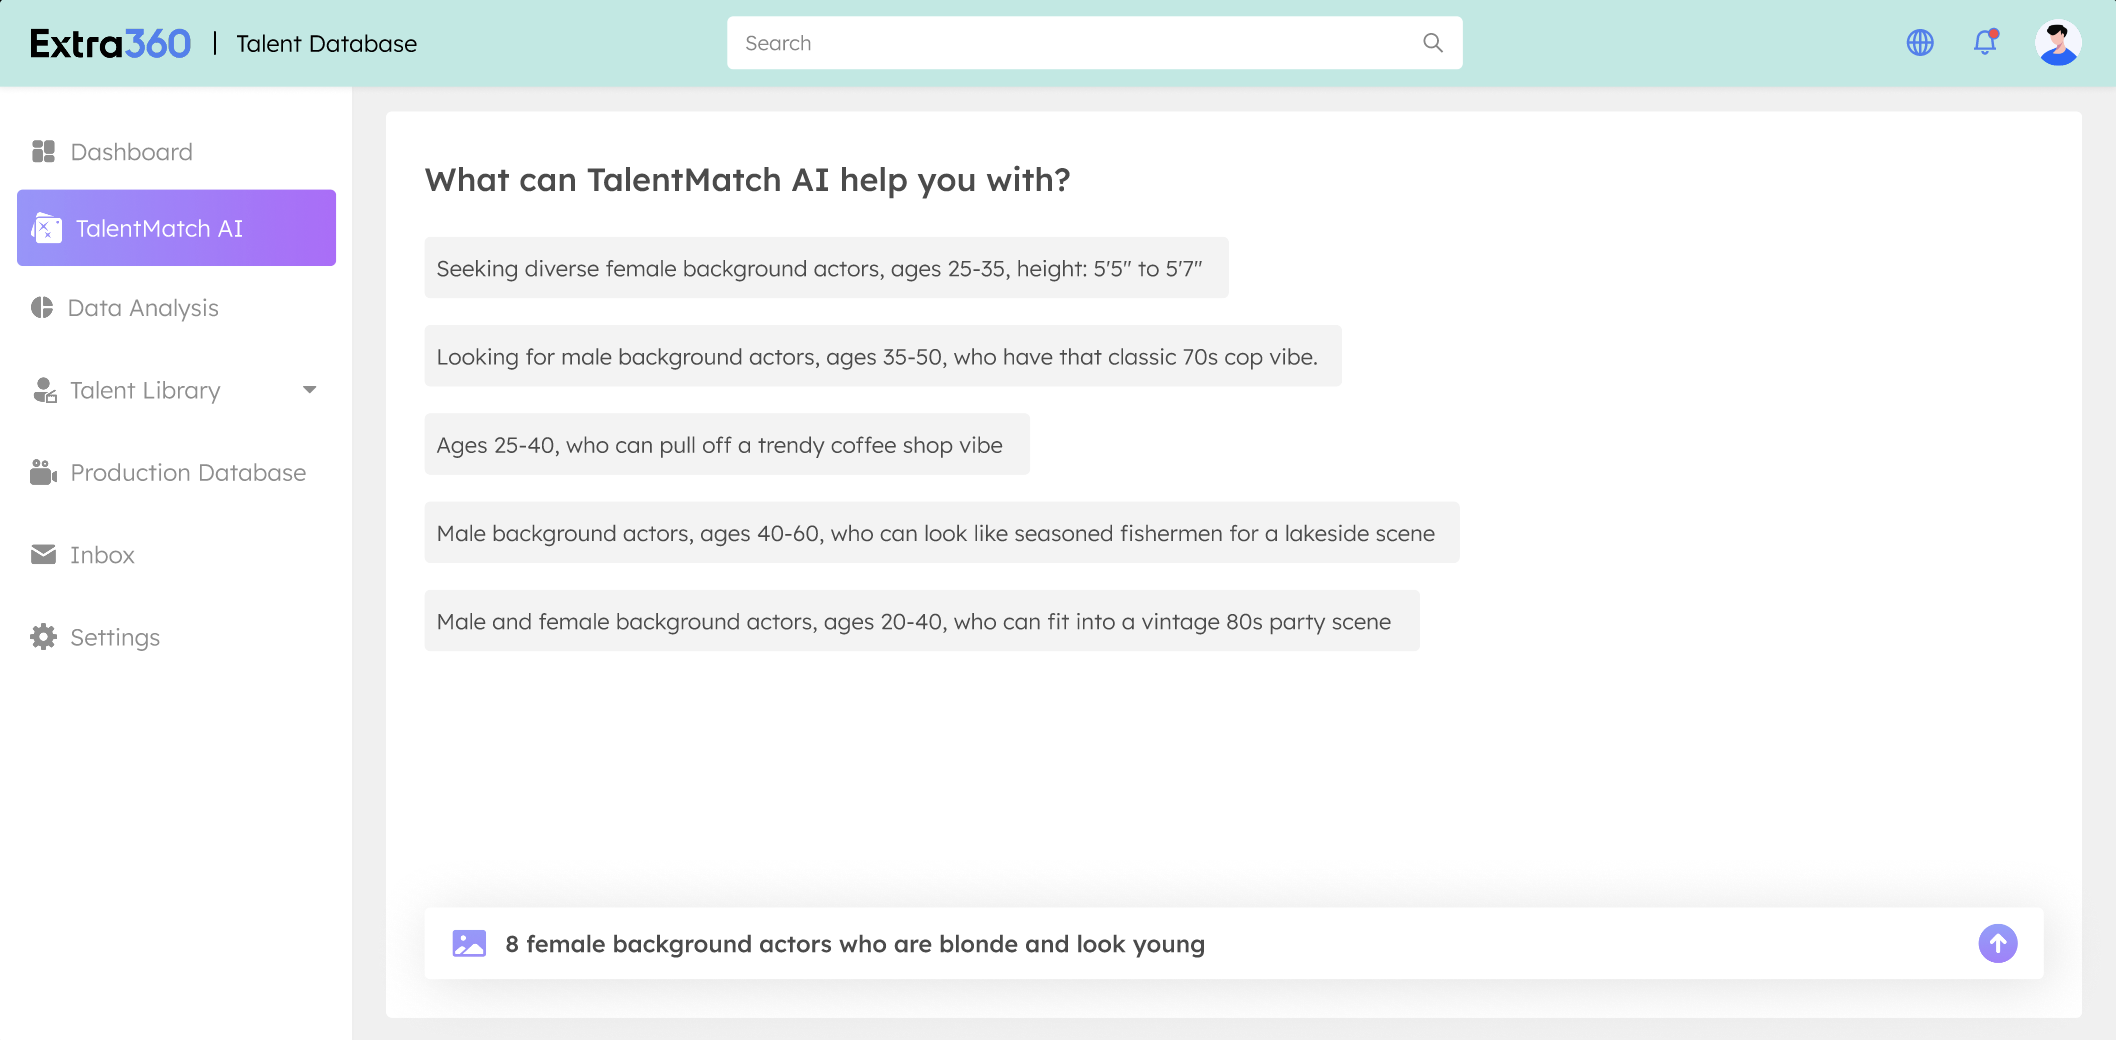Viewport: 2116px width, 1040px height.
Task: Expand the Talent Library dropdown arrow
Action: [310, 390]
